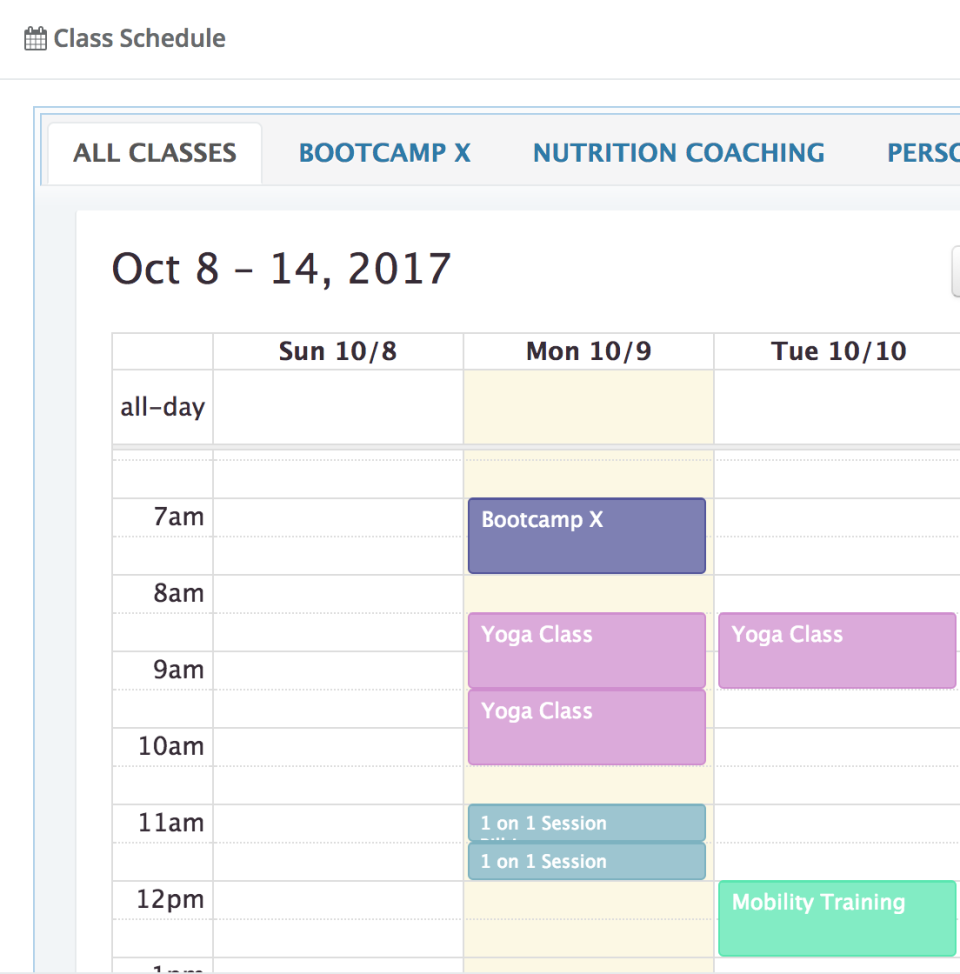
Task: Select Monday's second Yoga Class event
Action: pyautogui.click(x=587, y=727)
